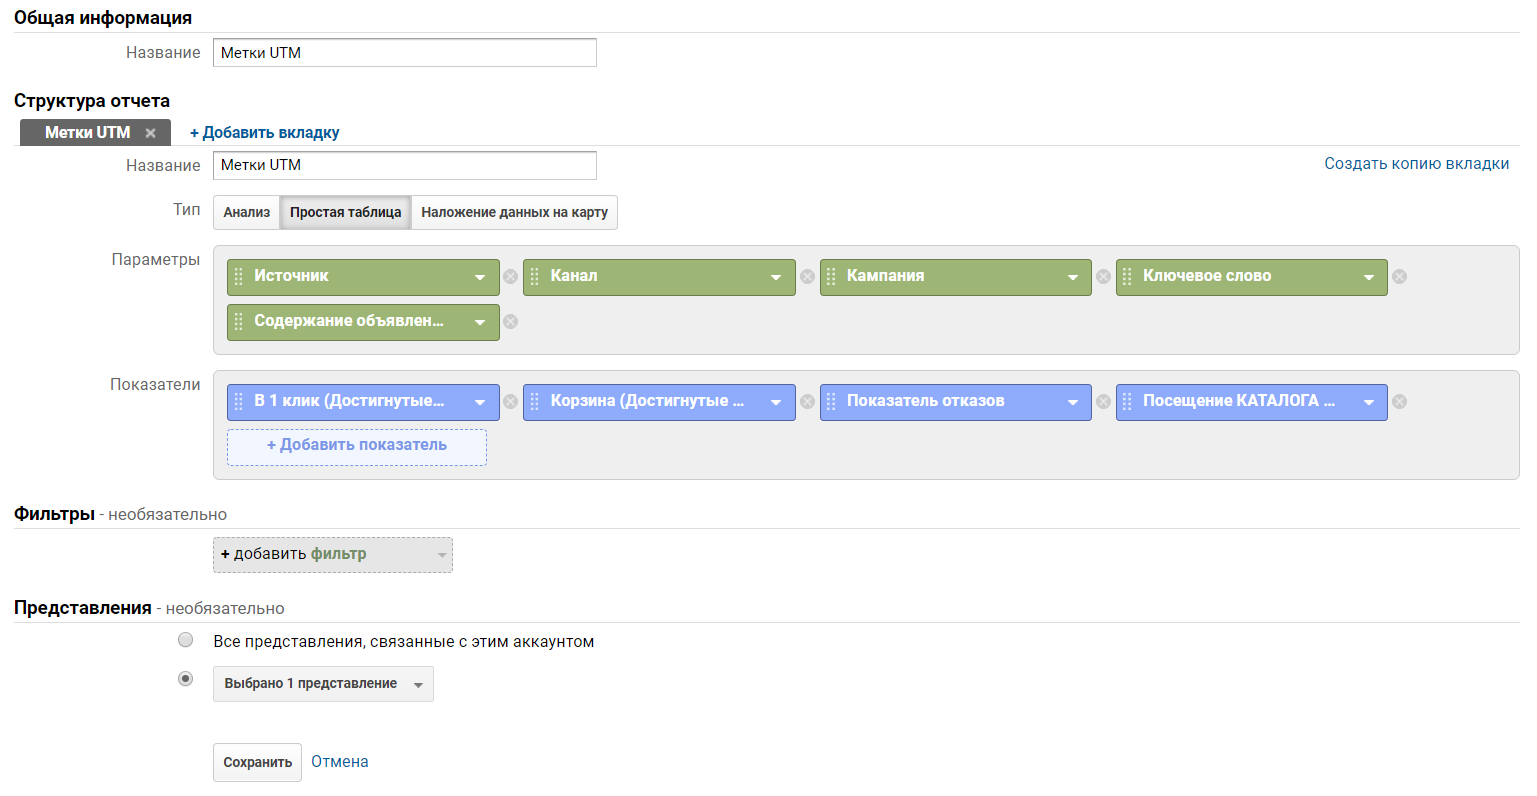Open the Показатель отказов metric dropdown
Viewport: 1537px width, 796px height.
click(x=1073, y=402)
